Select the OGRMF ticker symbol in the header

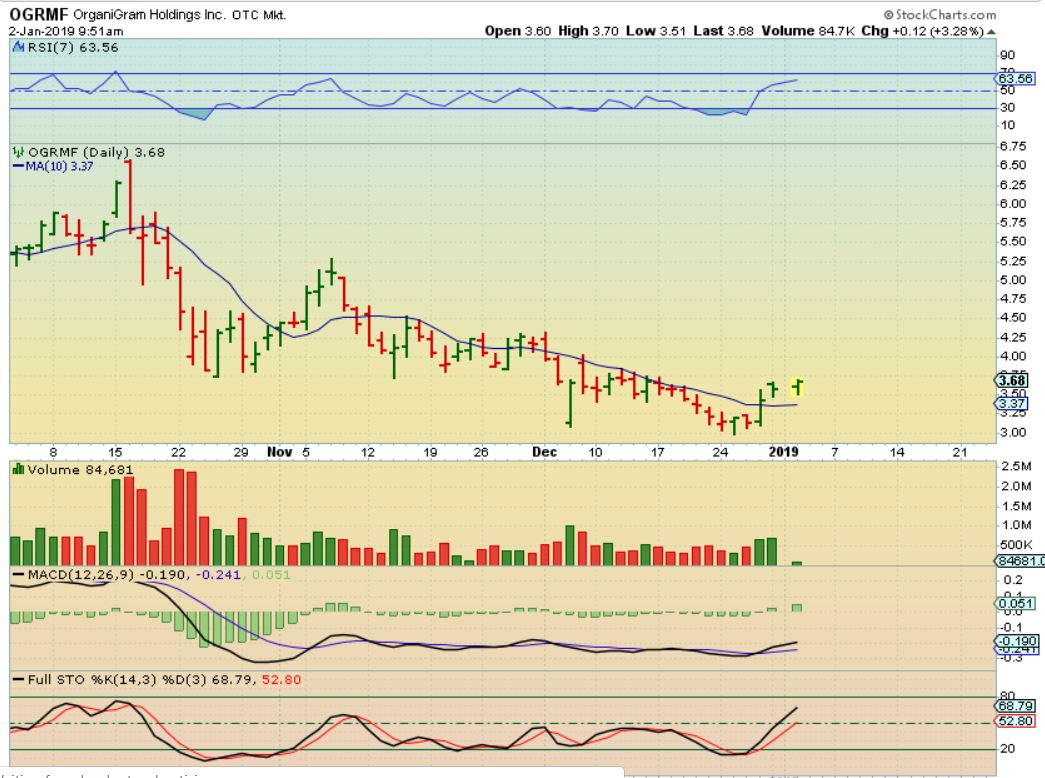coord(39,15)
